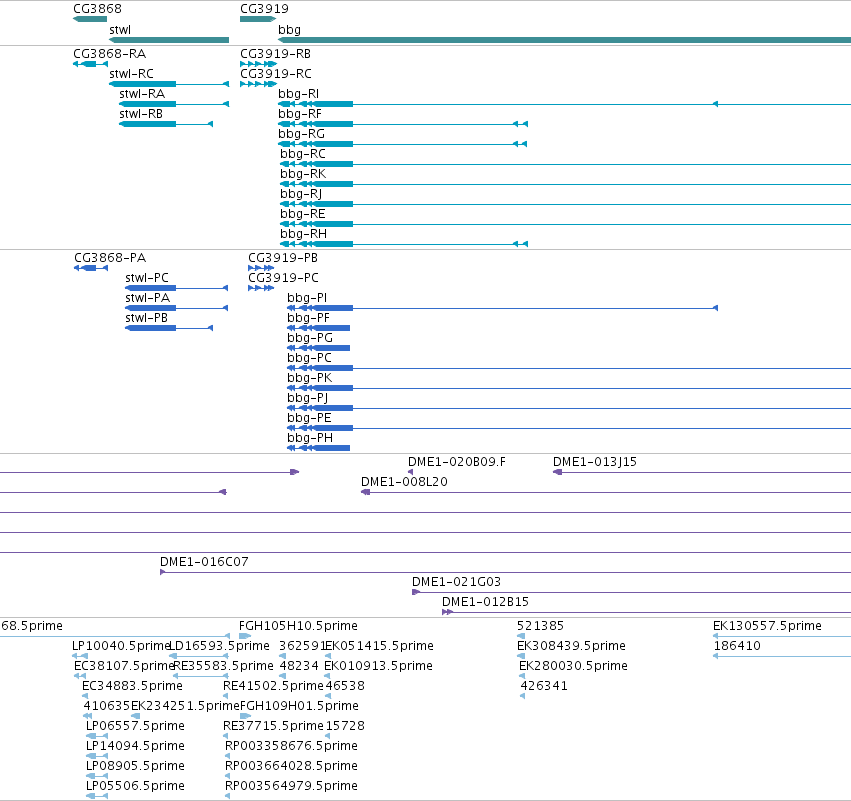Click EST feature 186410

tap(737, 646)
